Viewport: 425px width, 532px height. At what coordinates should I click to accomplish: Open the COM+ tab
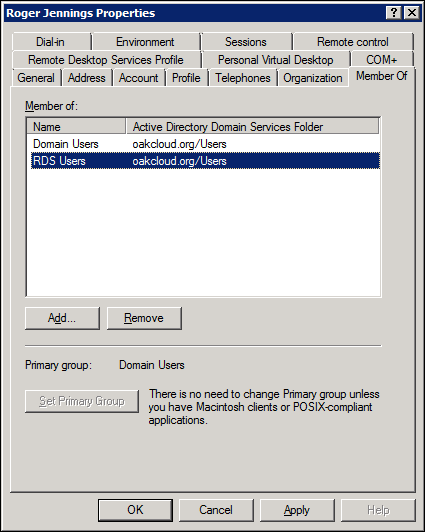pos(382,60)
